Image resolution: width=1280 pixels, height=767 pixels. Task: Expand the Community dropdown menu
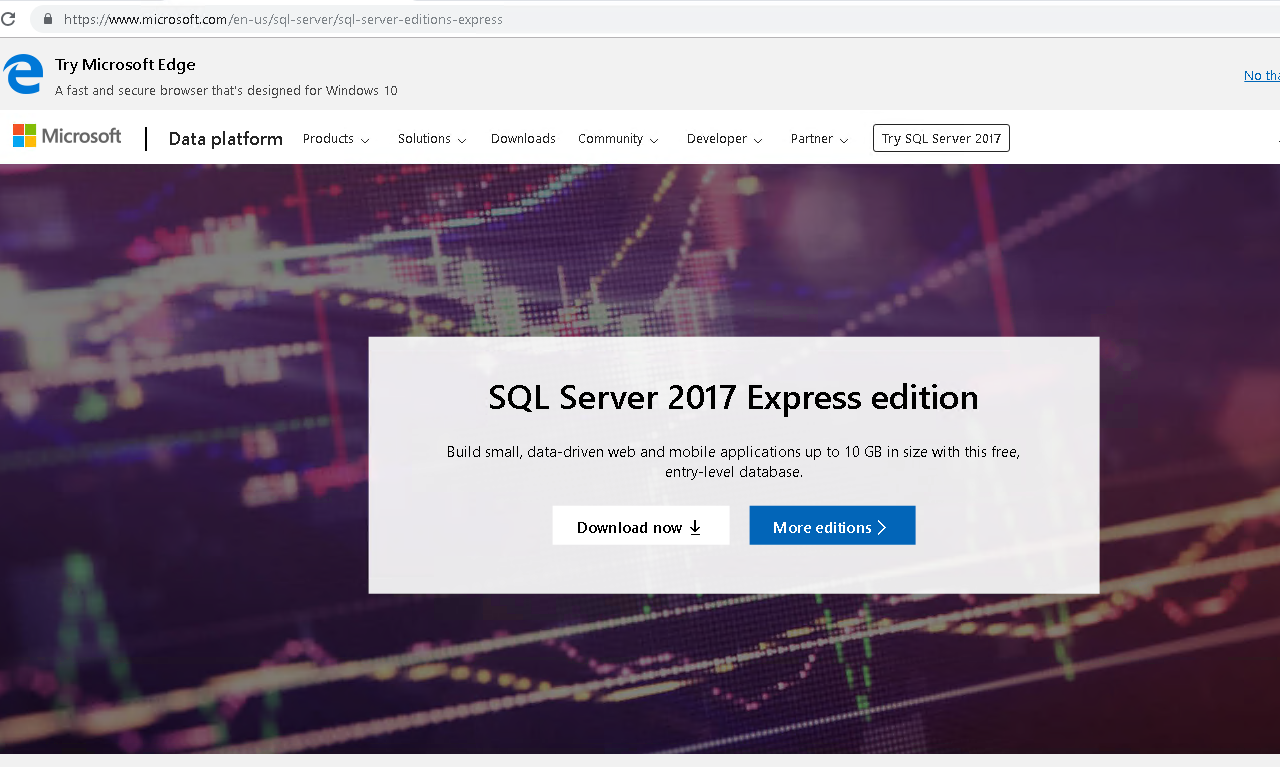click(618, 139)
